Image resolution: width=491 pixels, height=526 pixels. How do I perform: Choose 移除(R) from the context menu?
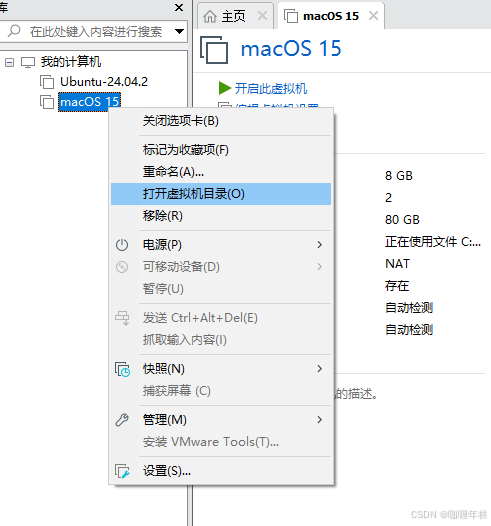221,216
